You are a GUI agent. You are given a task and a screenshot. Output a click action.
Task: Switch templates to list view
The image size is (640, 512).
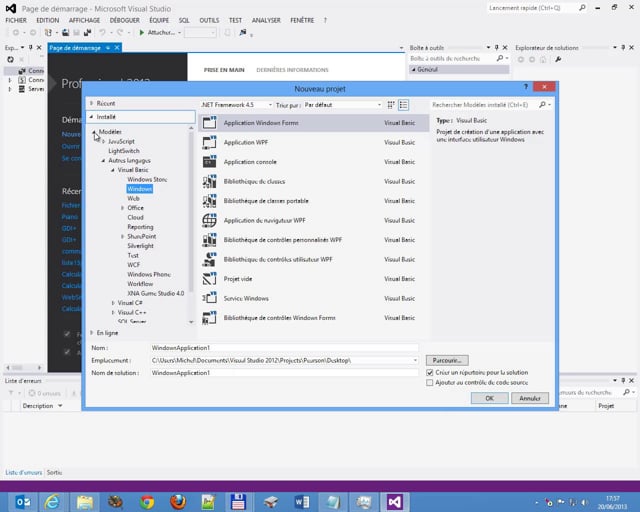pyautogui.click(x=403, y=105)
